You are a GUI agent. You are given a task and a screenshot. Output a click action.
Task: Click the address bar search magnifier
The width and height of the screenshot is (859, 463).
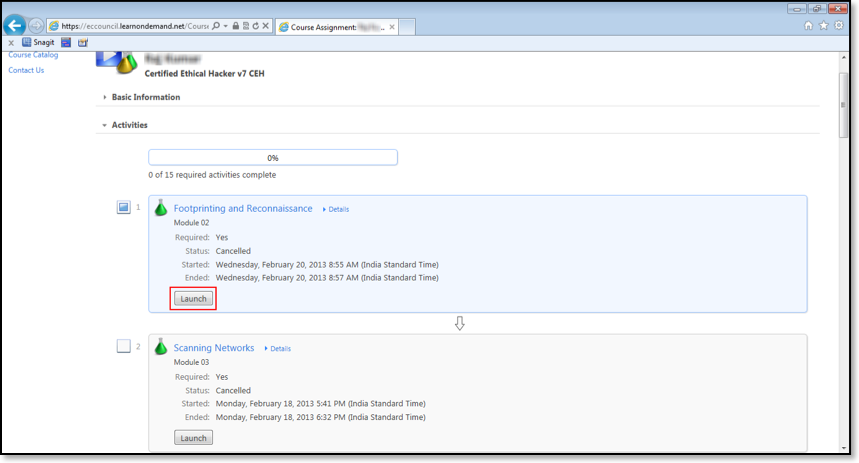pyautogui.click(x=216, y=26)
